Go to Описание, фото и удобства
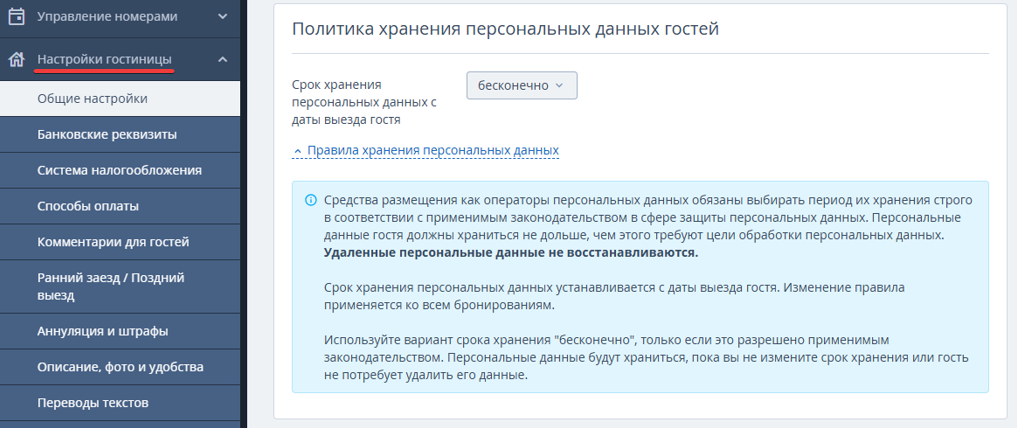 [120, 367]
